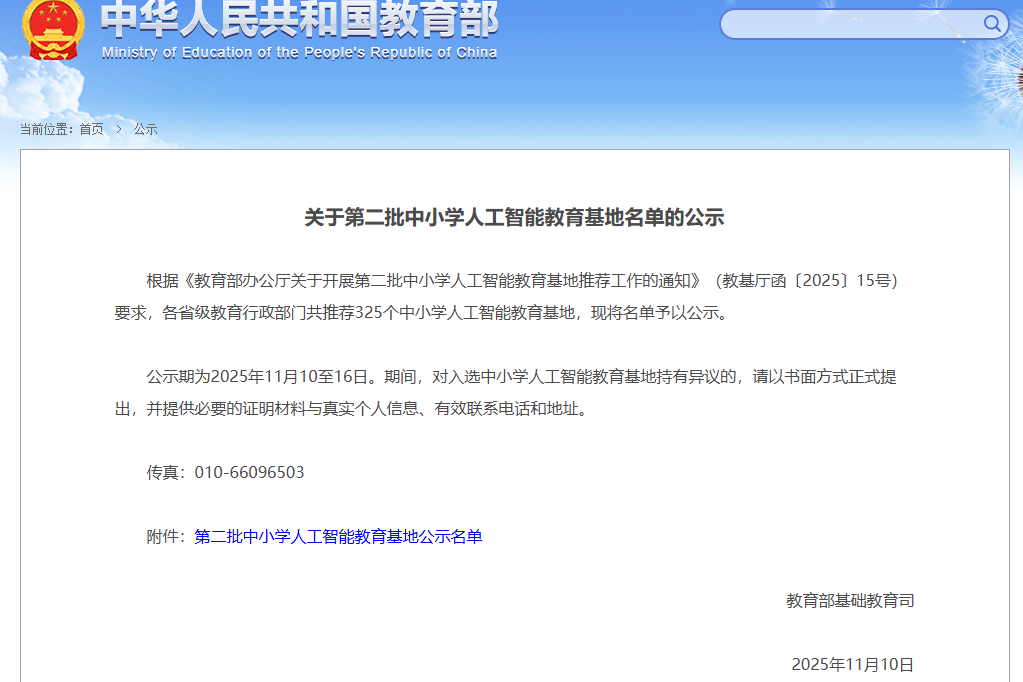Focus the site search input box
This screenshot has height=682, width=1023.
pyautogui.click(x=850, y=24)
